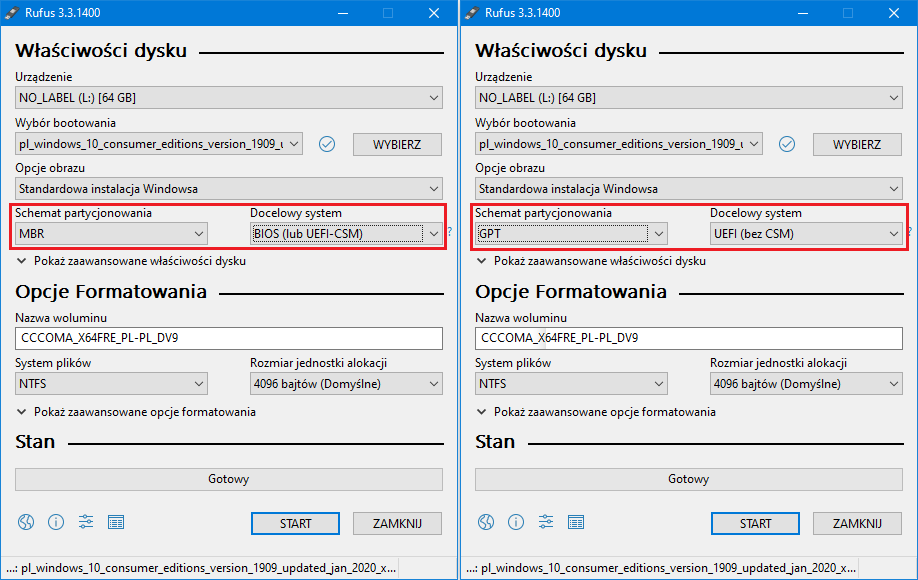Screen dimensions: 918x580
Task: Click the right window 'Rufus 3.3.1400' title
Action: click(x=523, y=13)
